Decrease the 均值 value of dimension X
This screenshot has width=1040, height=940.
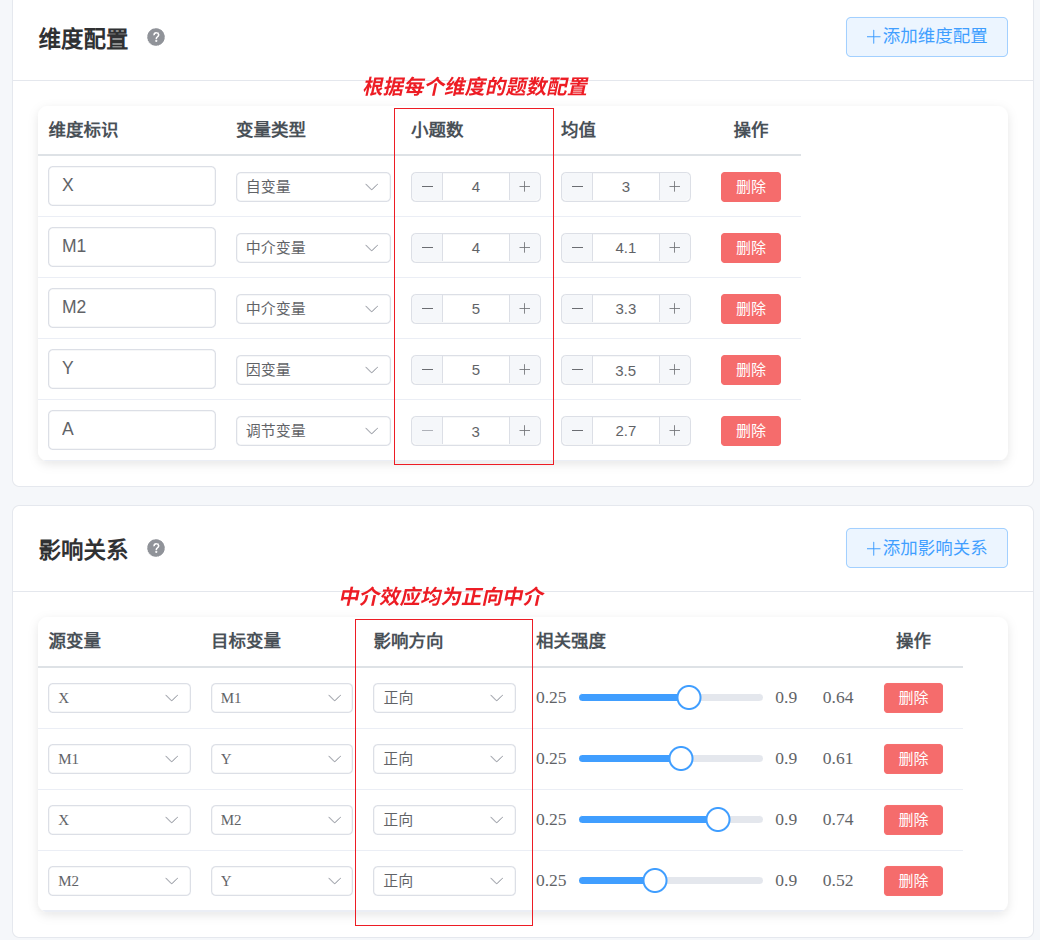577,186
